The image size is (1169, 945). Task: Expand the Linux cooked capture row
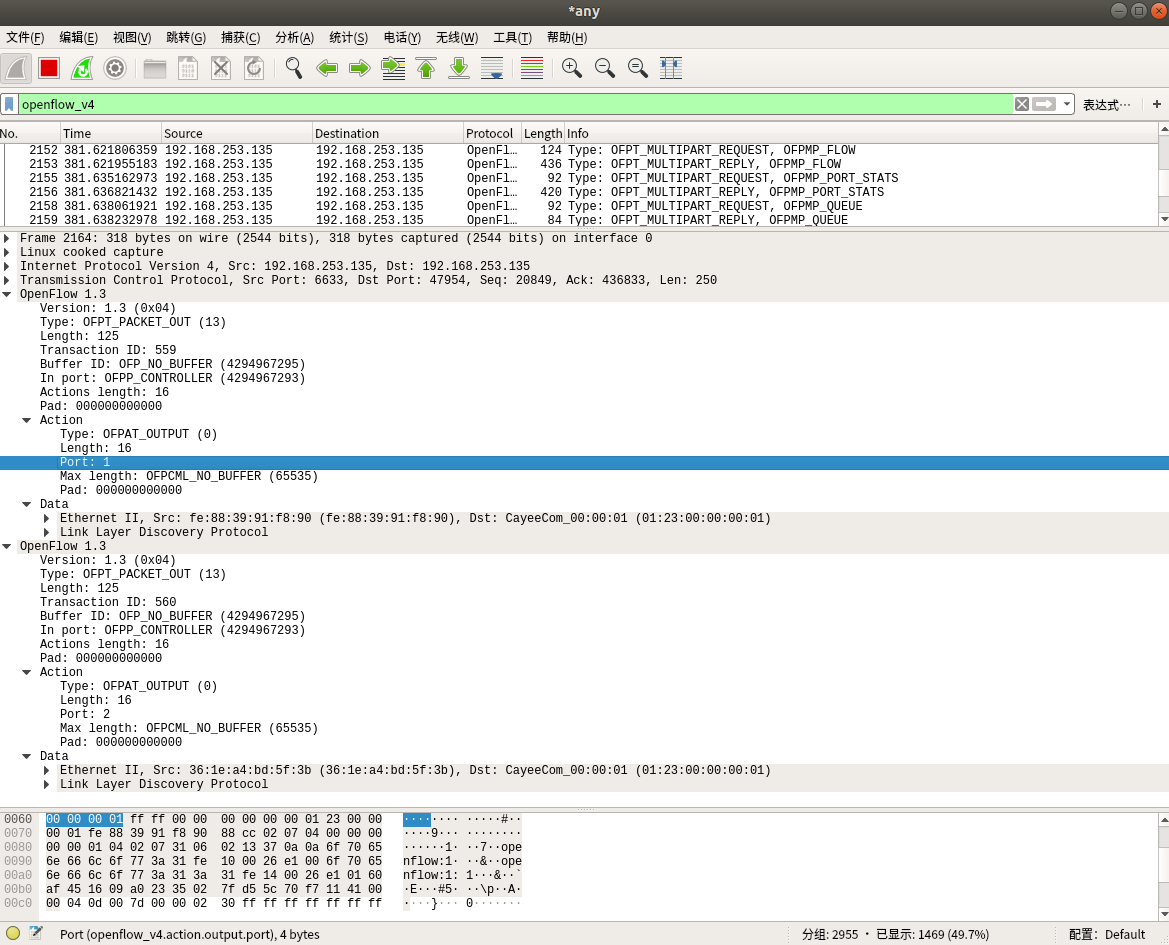[x=7, y=253]
